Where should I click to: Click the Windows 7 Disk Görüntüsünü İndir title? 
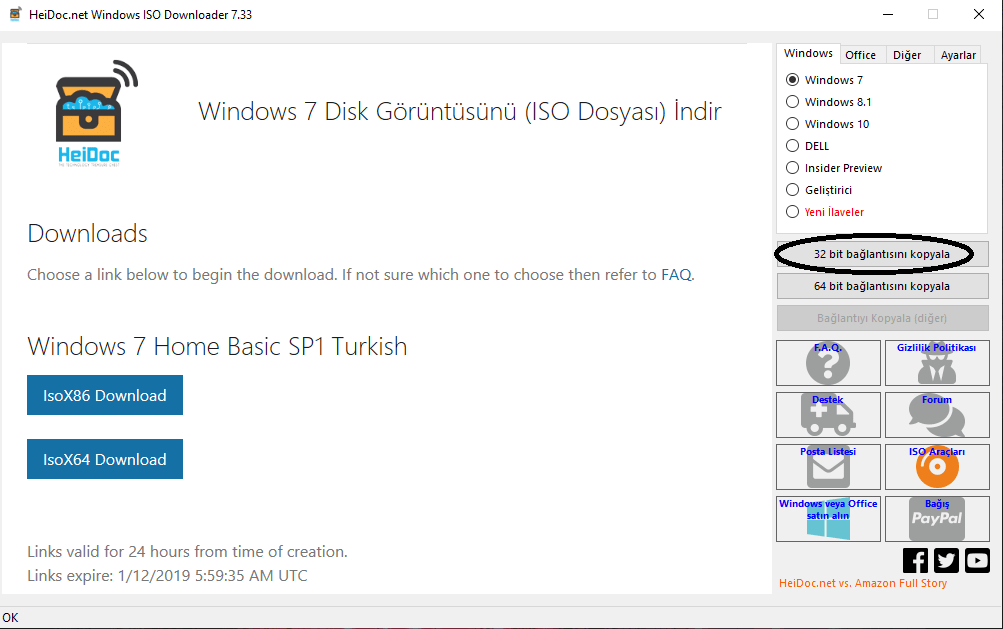click(460, 111)
